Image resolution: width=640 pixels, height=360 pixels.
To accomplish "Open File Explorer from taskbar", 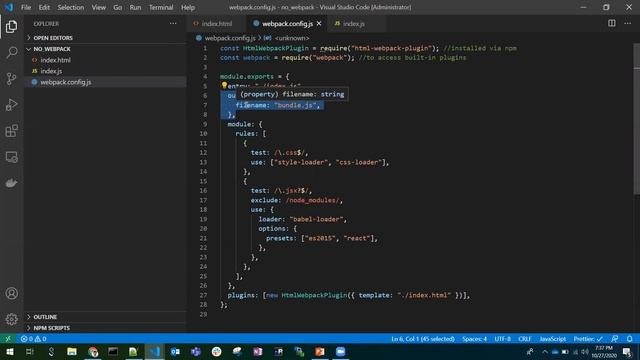I will tap(72, 351).
